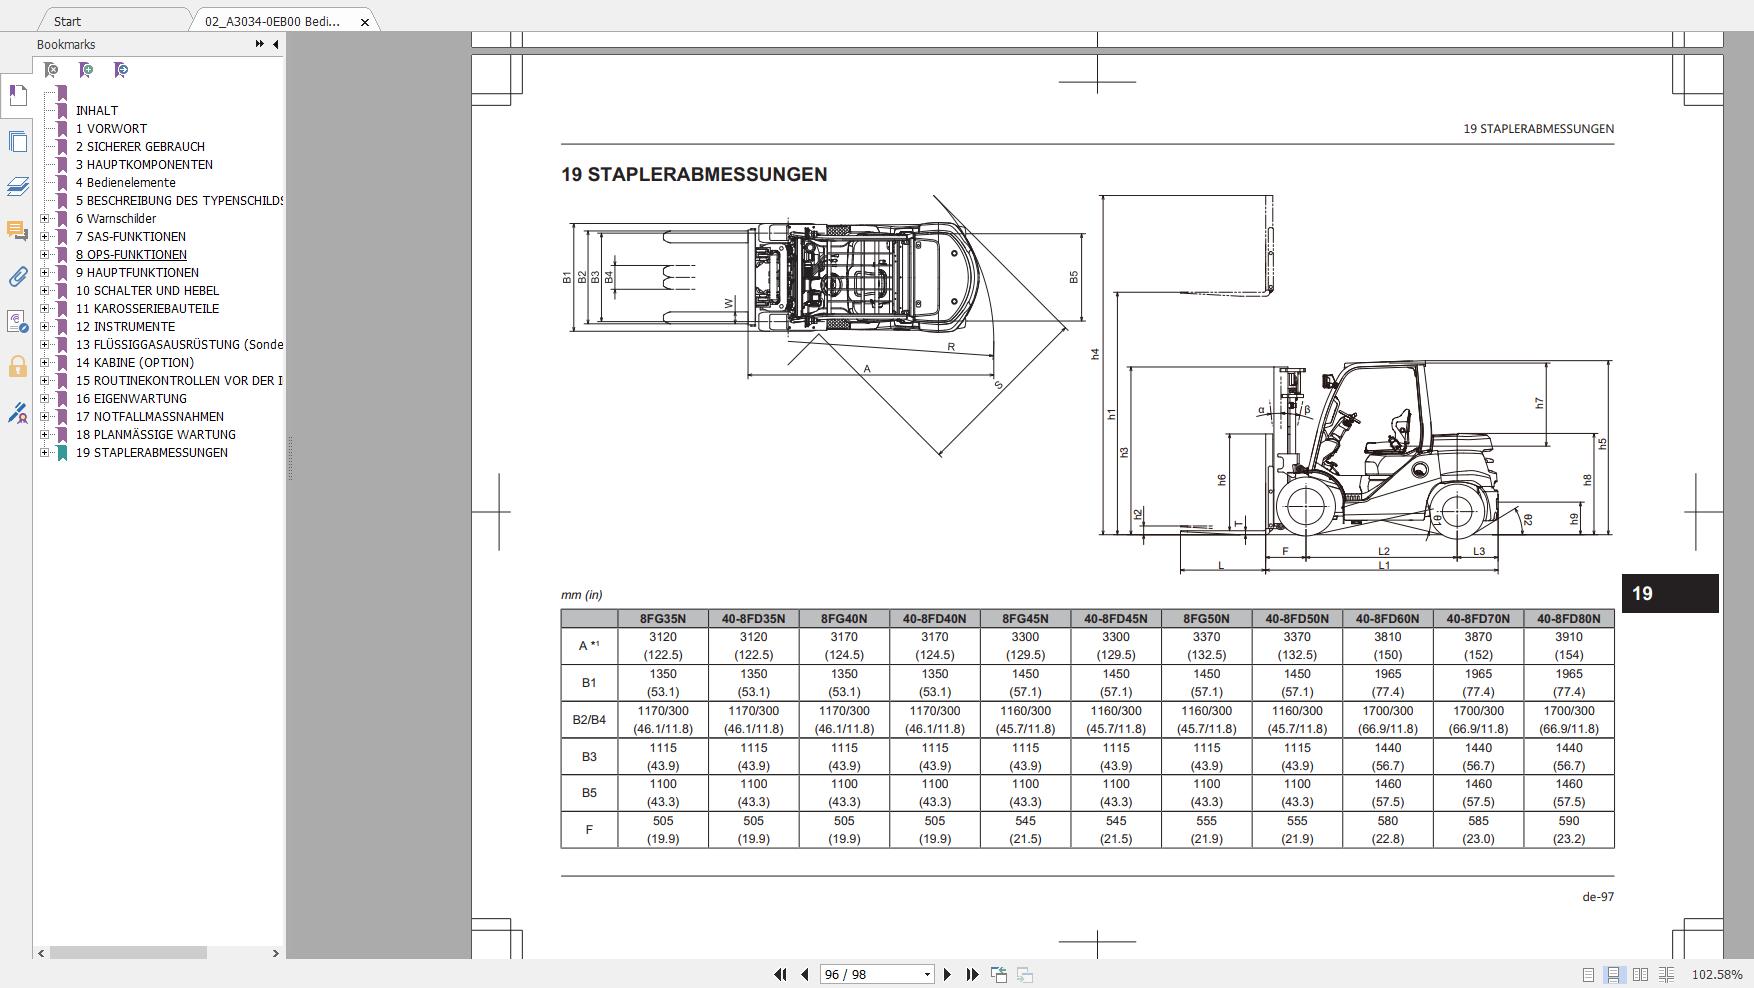
Task: Close the 02_A3034-0EB00 document tab
Action: click(364, 21)
